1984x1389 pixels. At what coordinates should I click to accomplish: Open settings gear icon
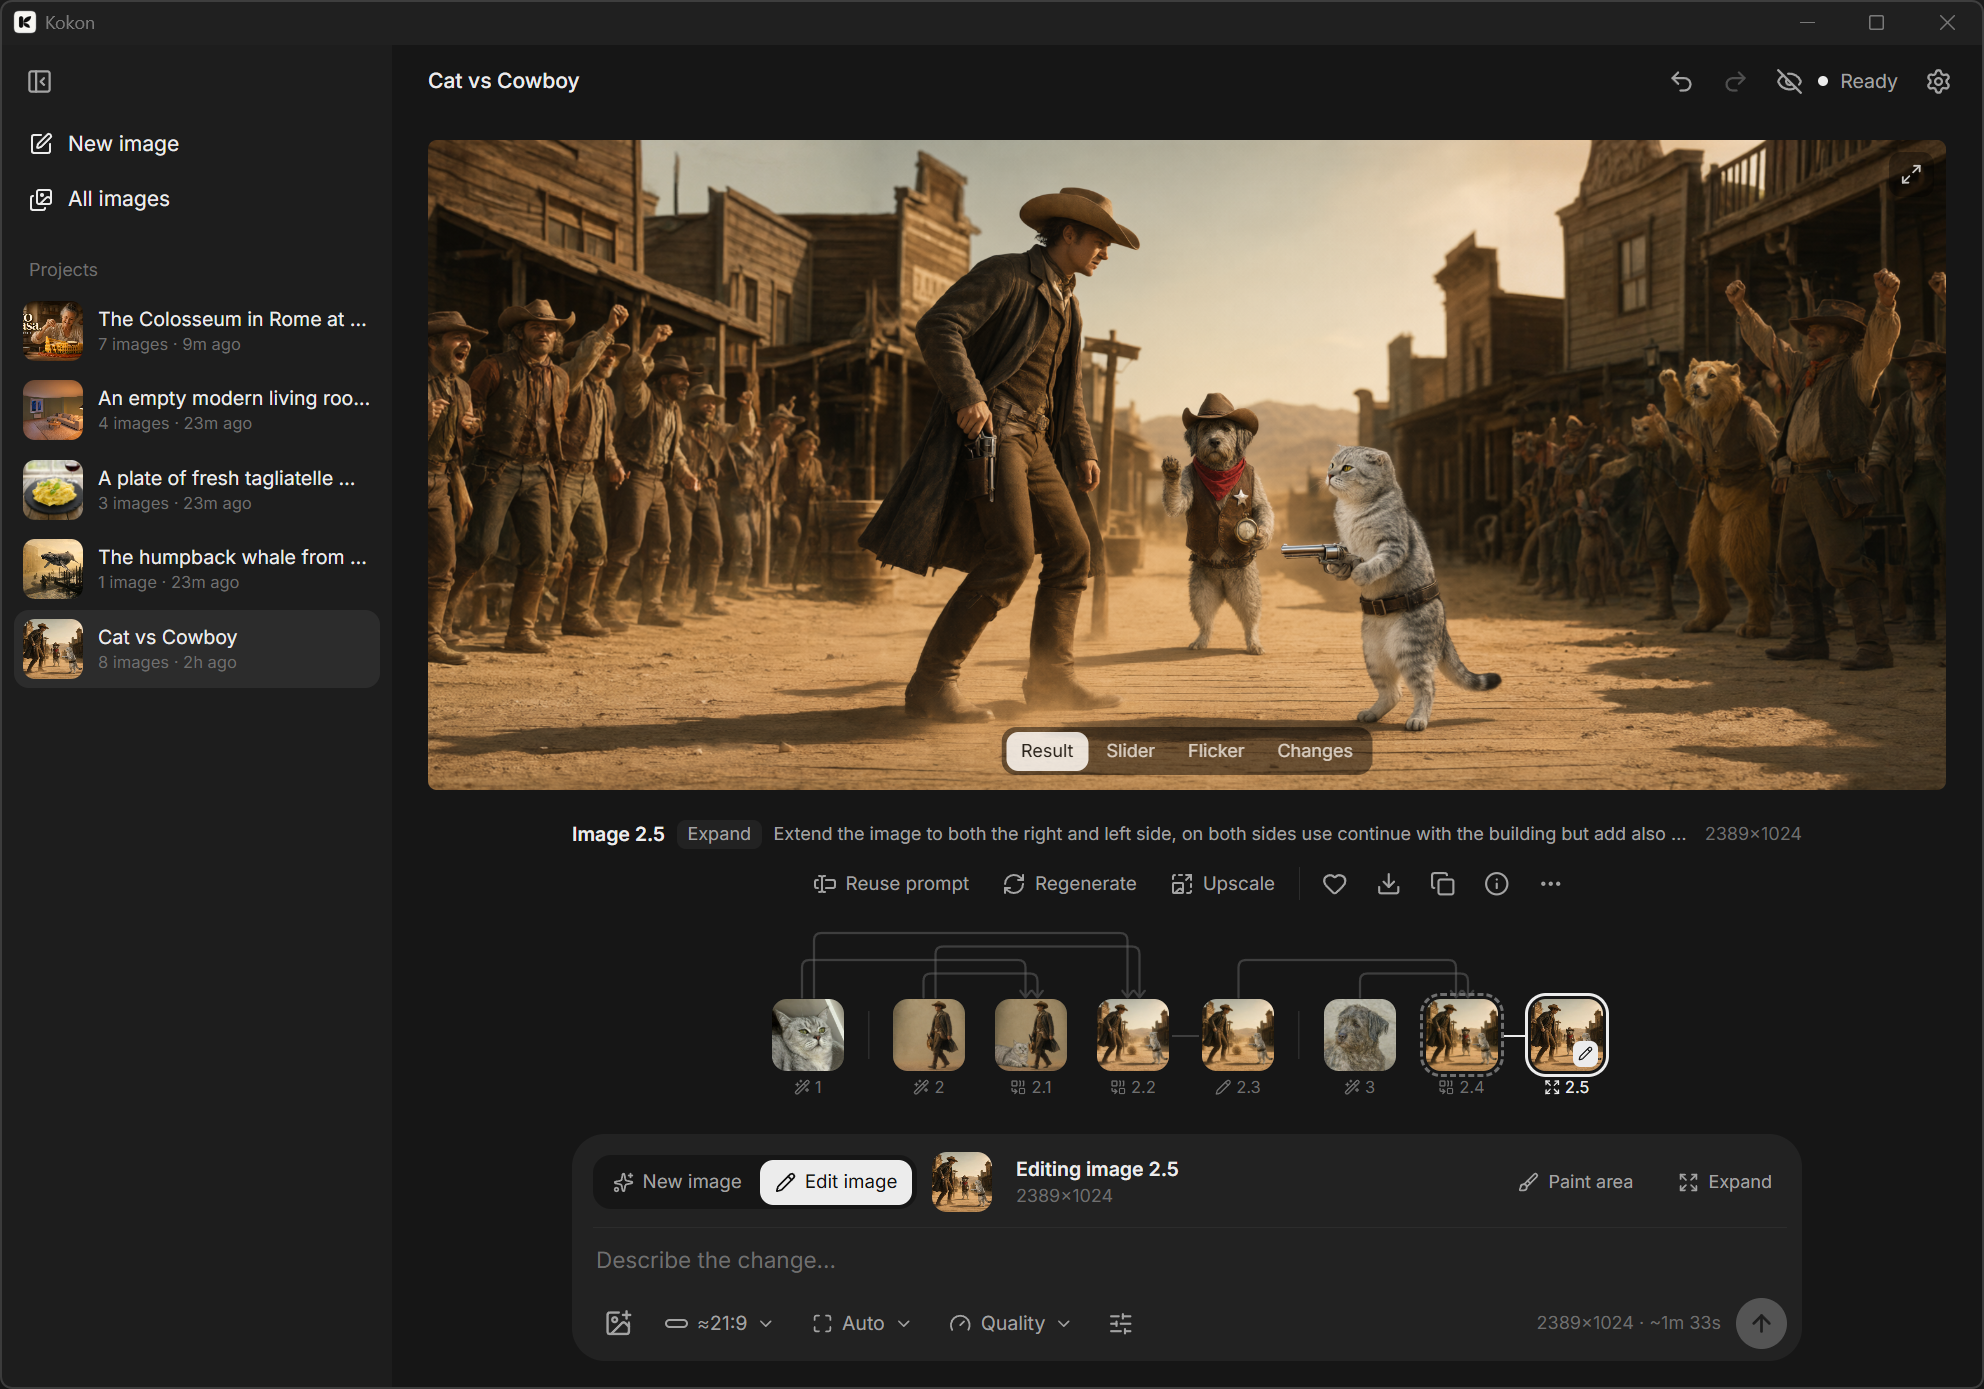[1938, 81]
